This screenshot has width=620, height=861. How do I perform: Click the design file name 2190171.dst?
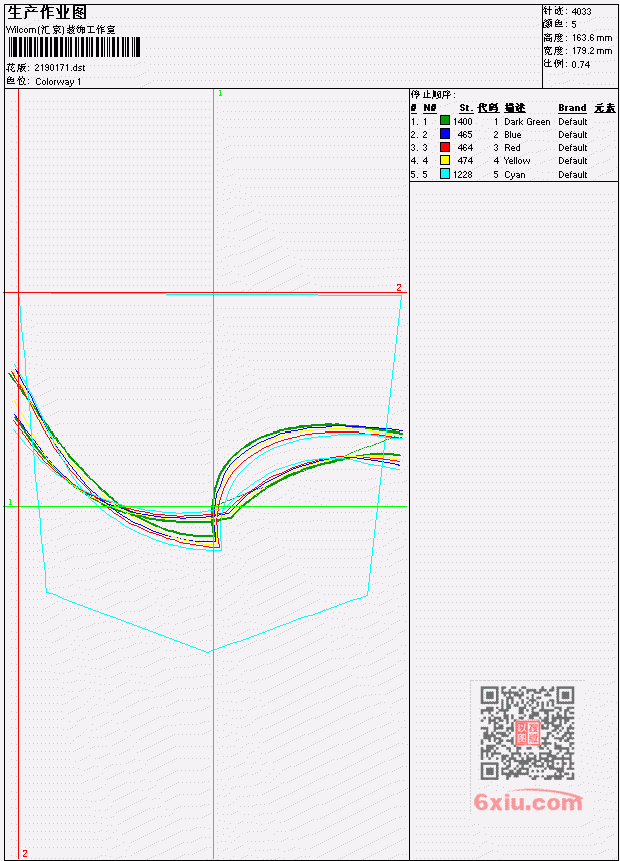click(60, 68)
